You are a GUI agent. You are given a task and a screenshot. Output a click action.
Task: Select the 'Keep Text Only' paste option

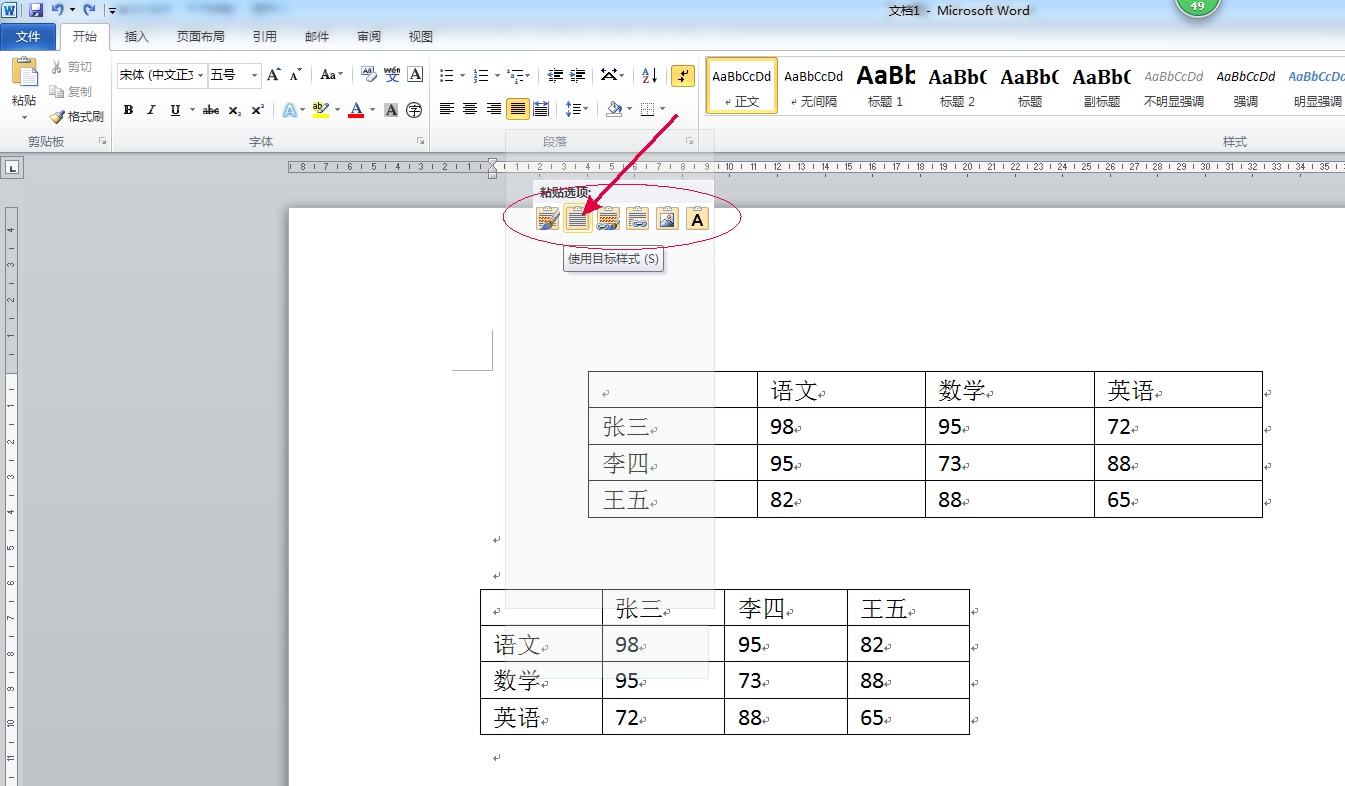[x=698, y=219]
